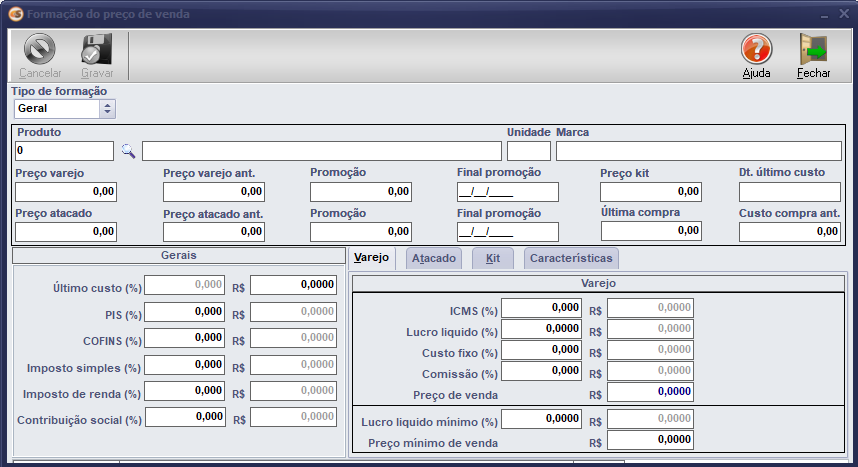Switch to the Atacado tab
Screen dimensions: 858x467
point(434,258)
